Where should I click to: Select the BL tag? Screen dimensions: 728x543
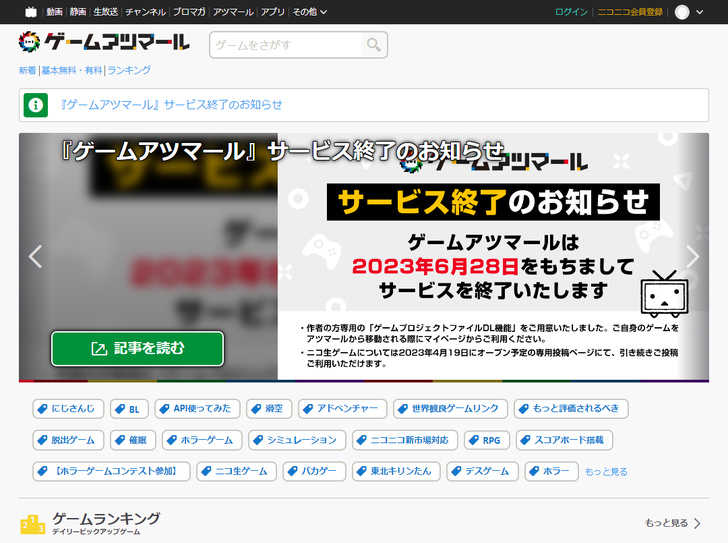click(x=129, y=409)
